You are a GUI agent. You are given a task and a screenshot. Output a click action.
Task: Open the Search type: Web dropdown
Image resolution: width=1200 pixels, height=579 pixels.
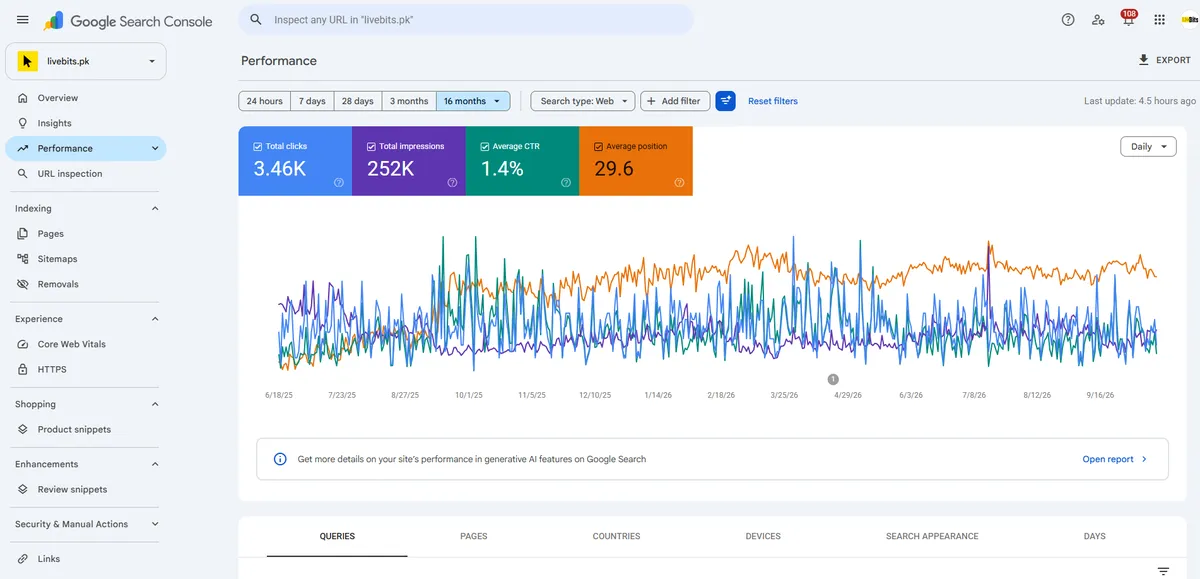[x=583, y=101]
